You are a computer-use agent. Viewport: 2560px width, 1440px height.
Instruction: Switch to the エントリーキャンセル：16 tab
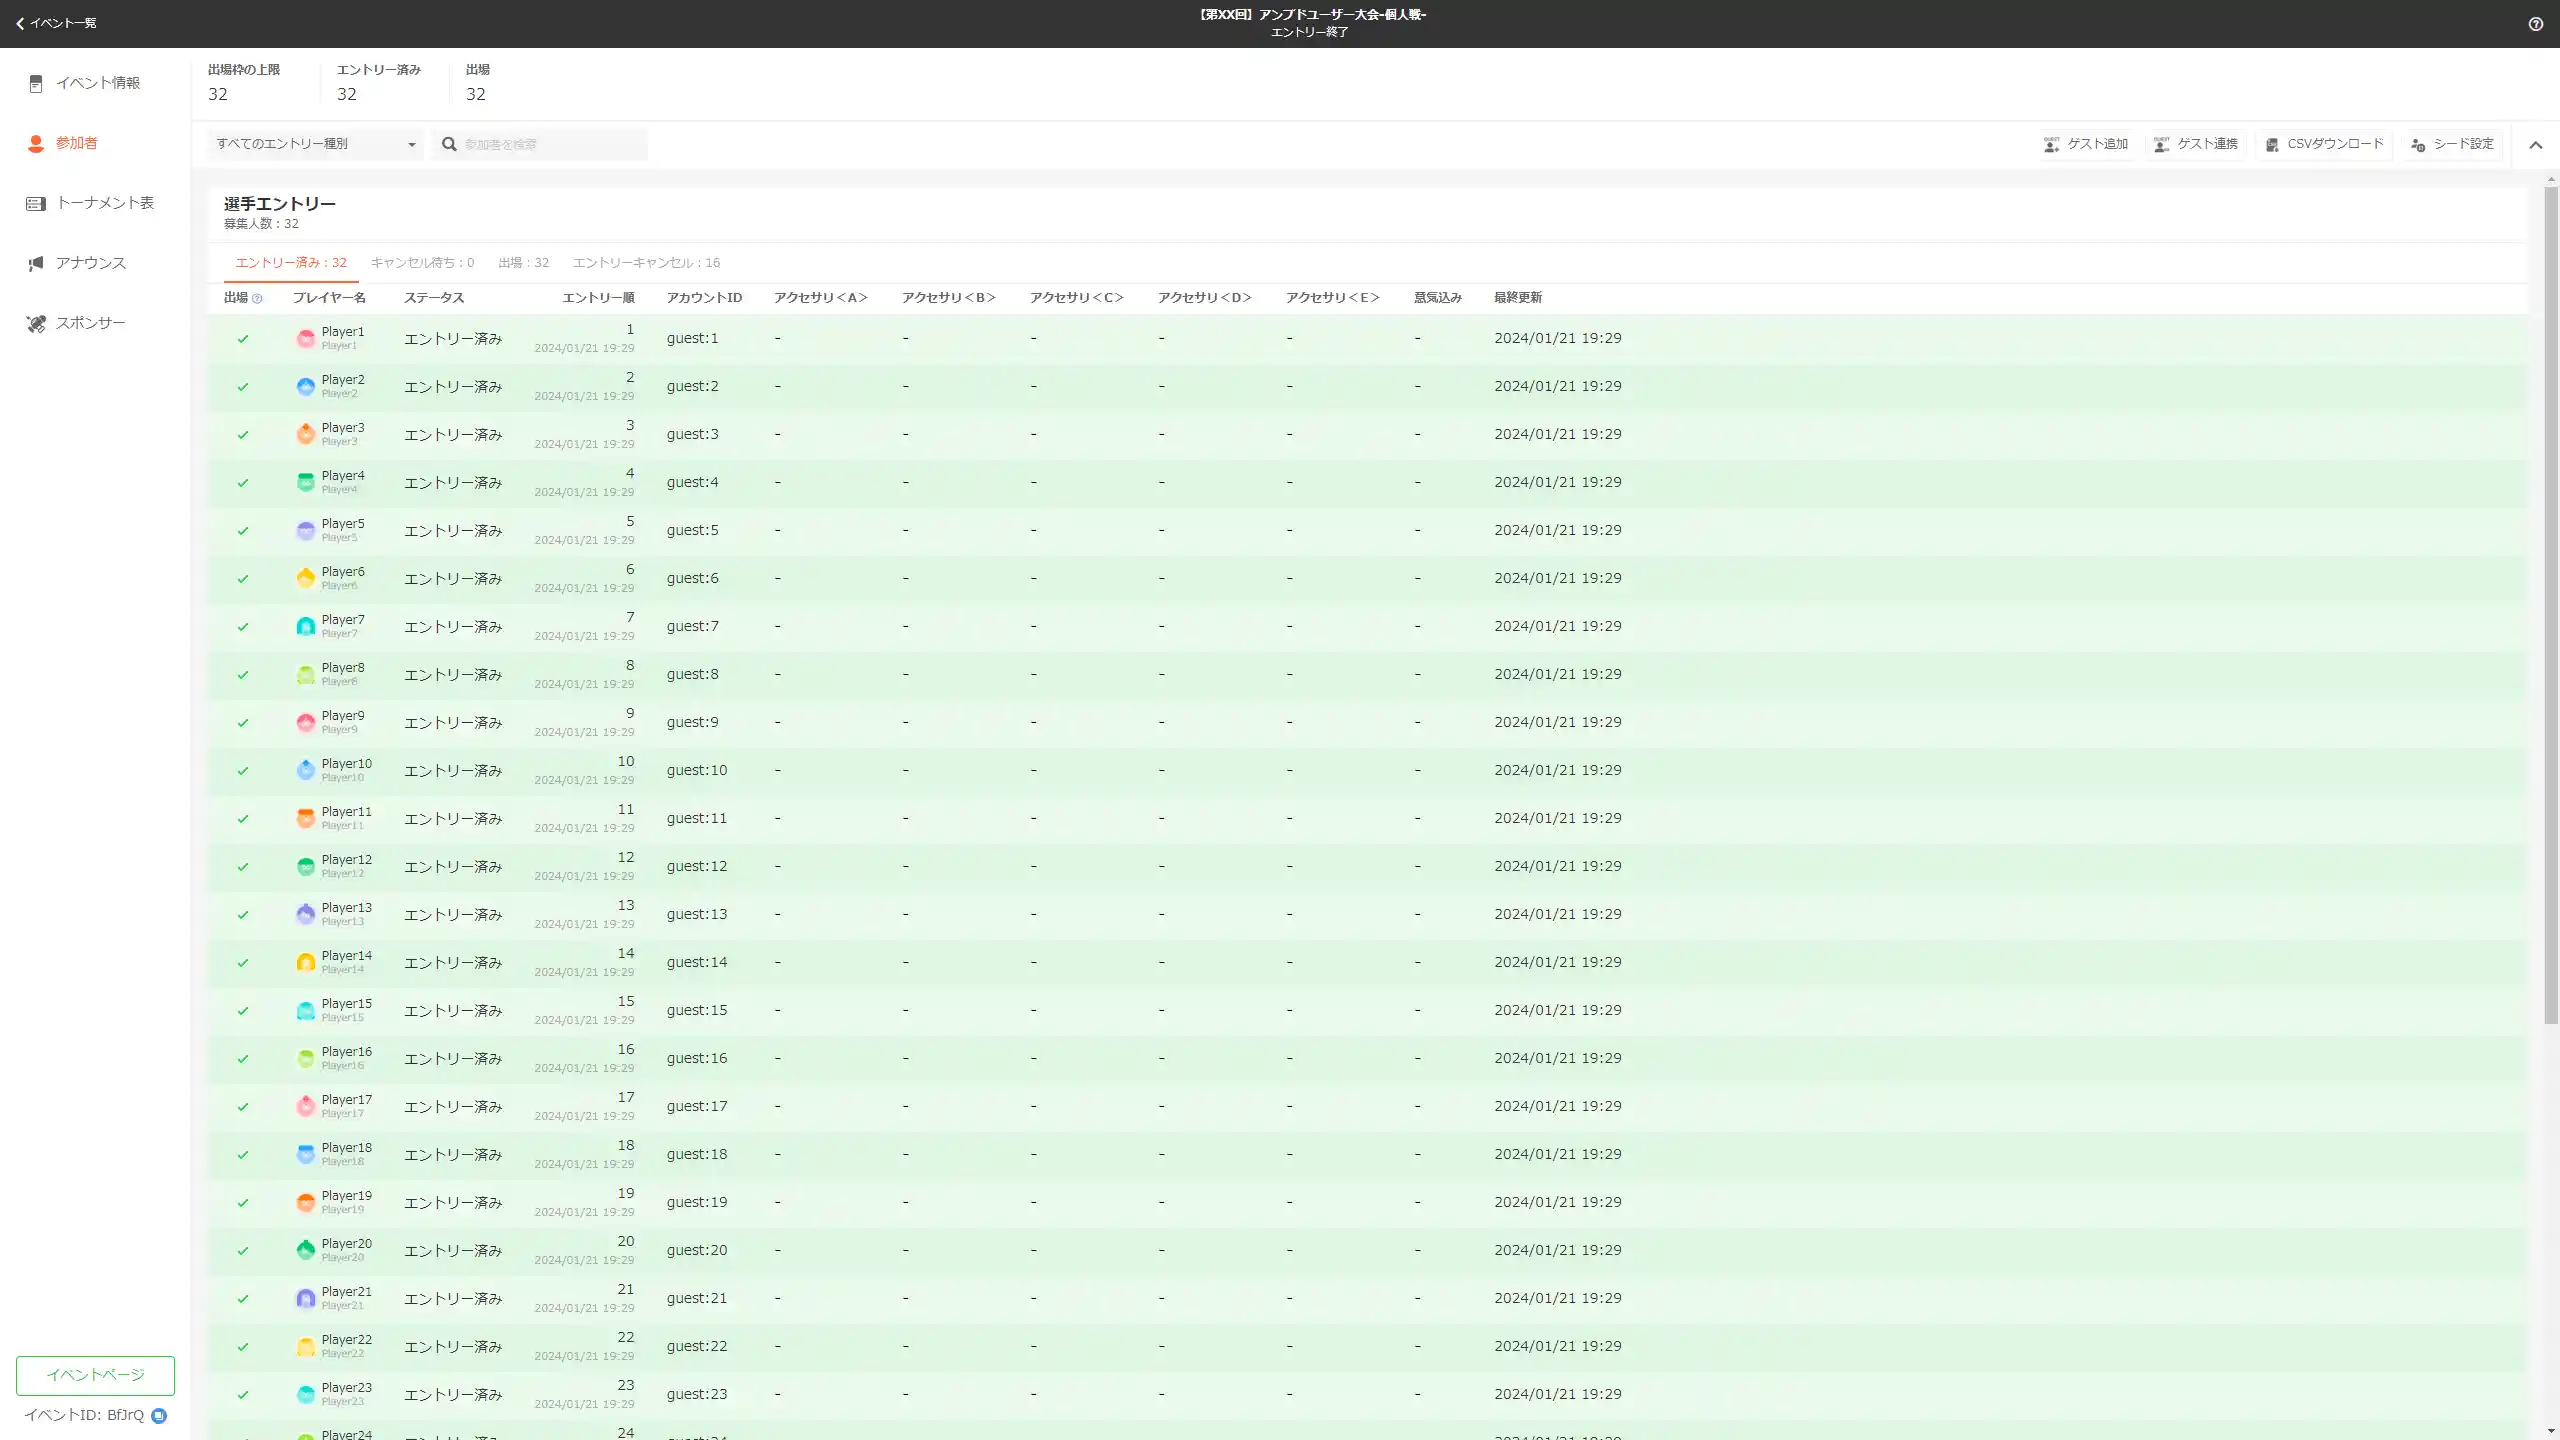point(646,263)
